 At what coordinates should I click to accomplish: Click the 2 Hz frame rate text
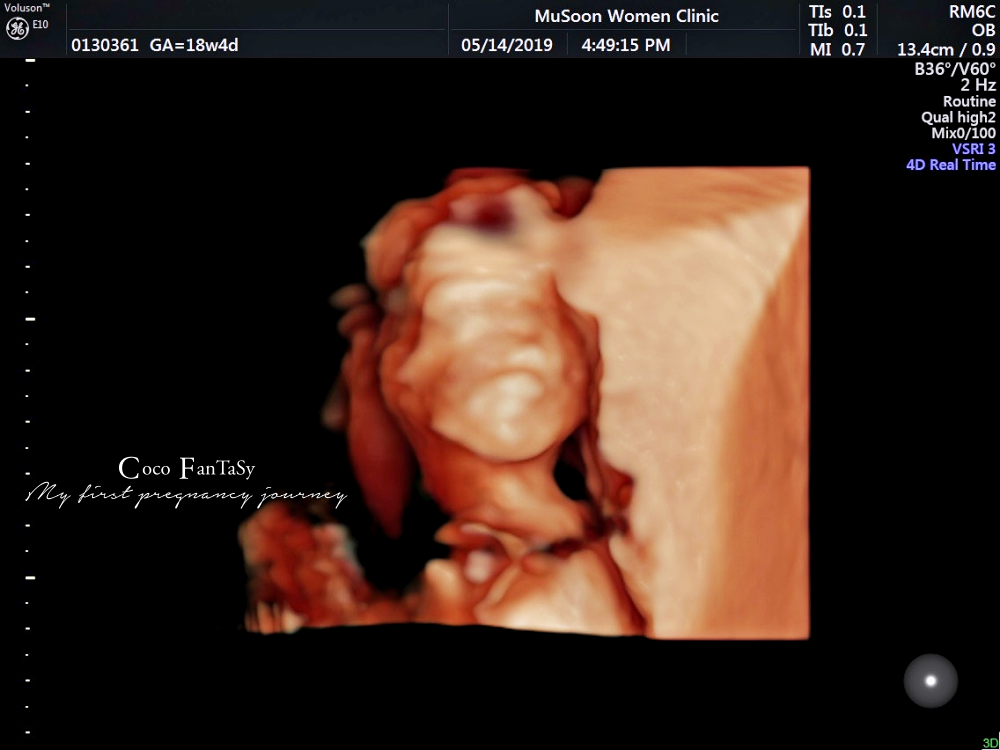pos(978,85)
